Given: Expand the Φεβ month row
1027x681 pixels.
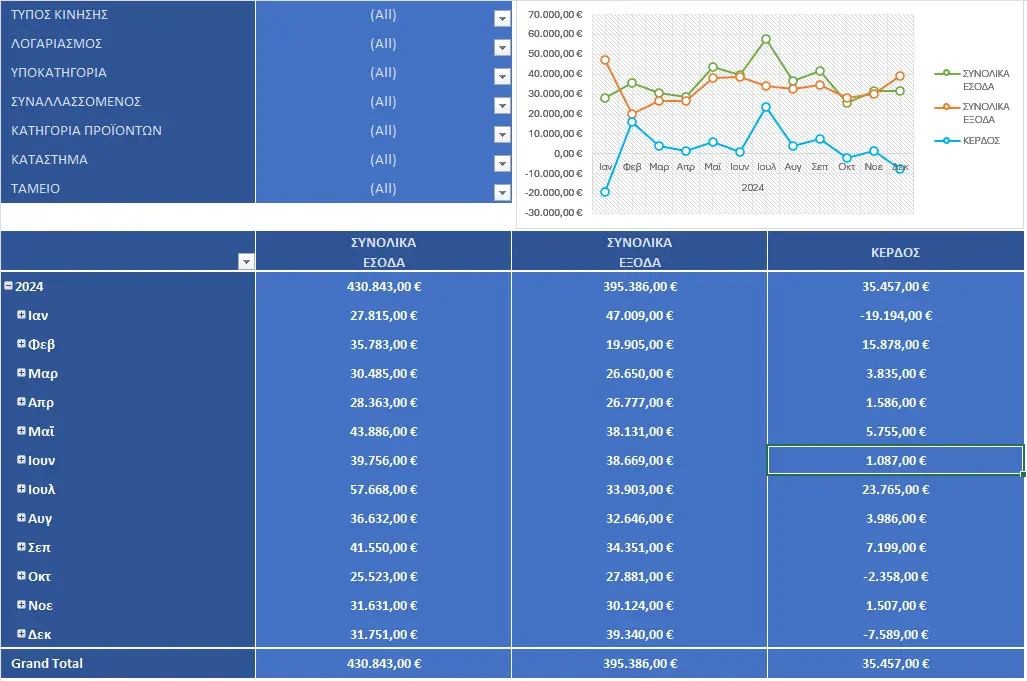Looking at the screenshot, I should tap(21, 344).
